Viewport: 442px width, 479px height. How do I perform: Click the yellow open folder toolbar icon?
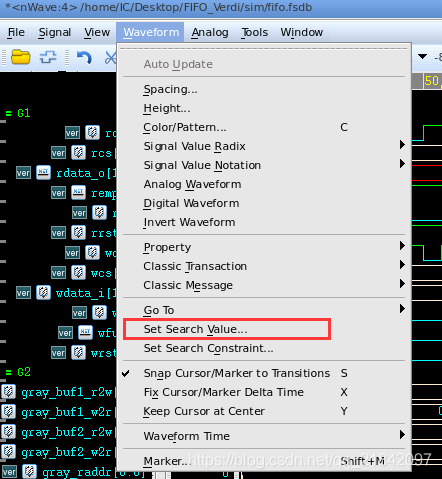[21, 57]
